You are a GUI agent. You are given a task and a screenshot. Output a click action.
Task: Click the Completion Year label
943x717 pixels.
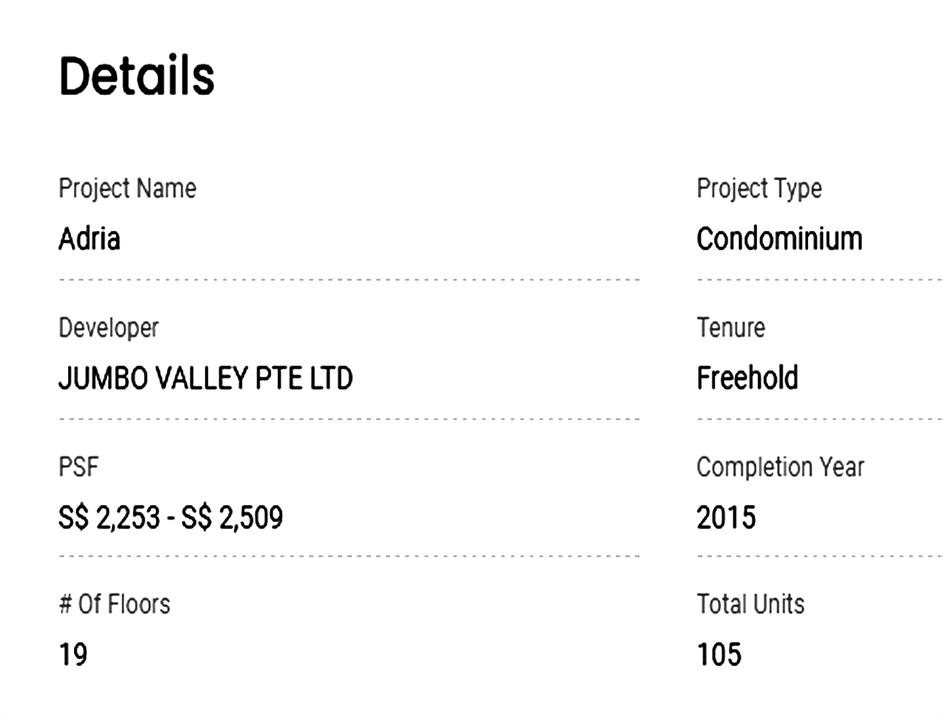pos(780,466)
